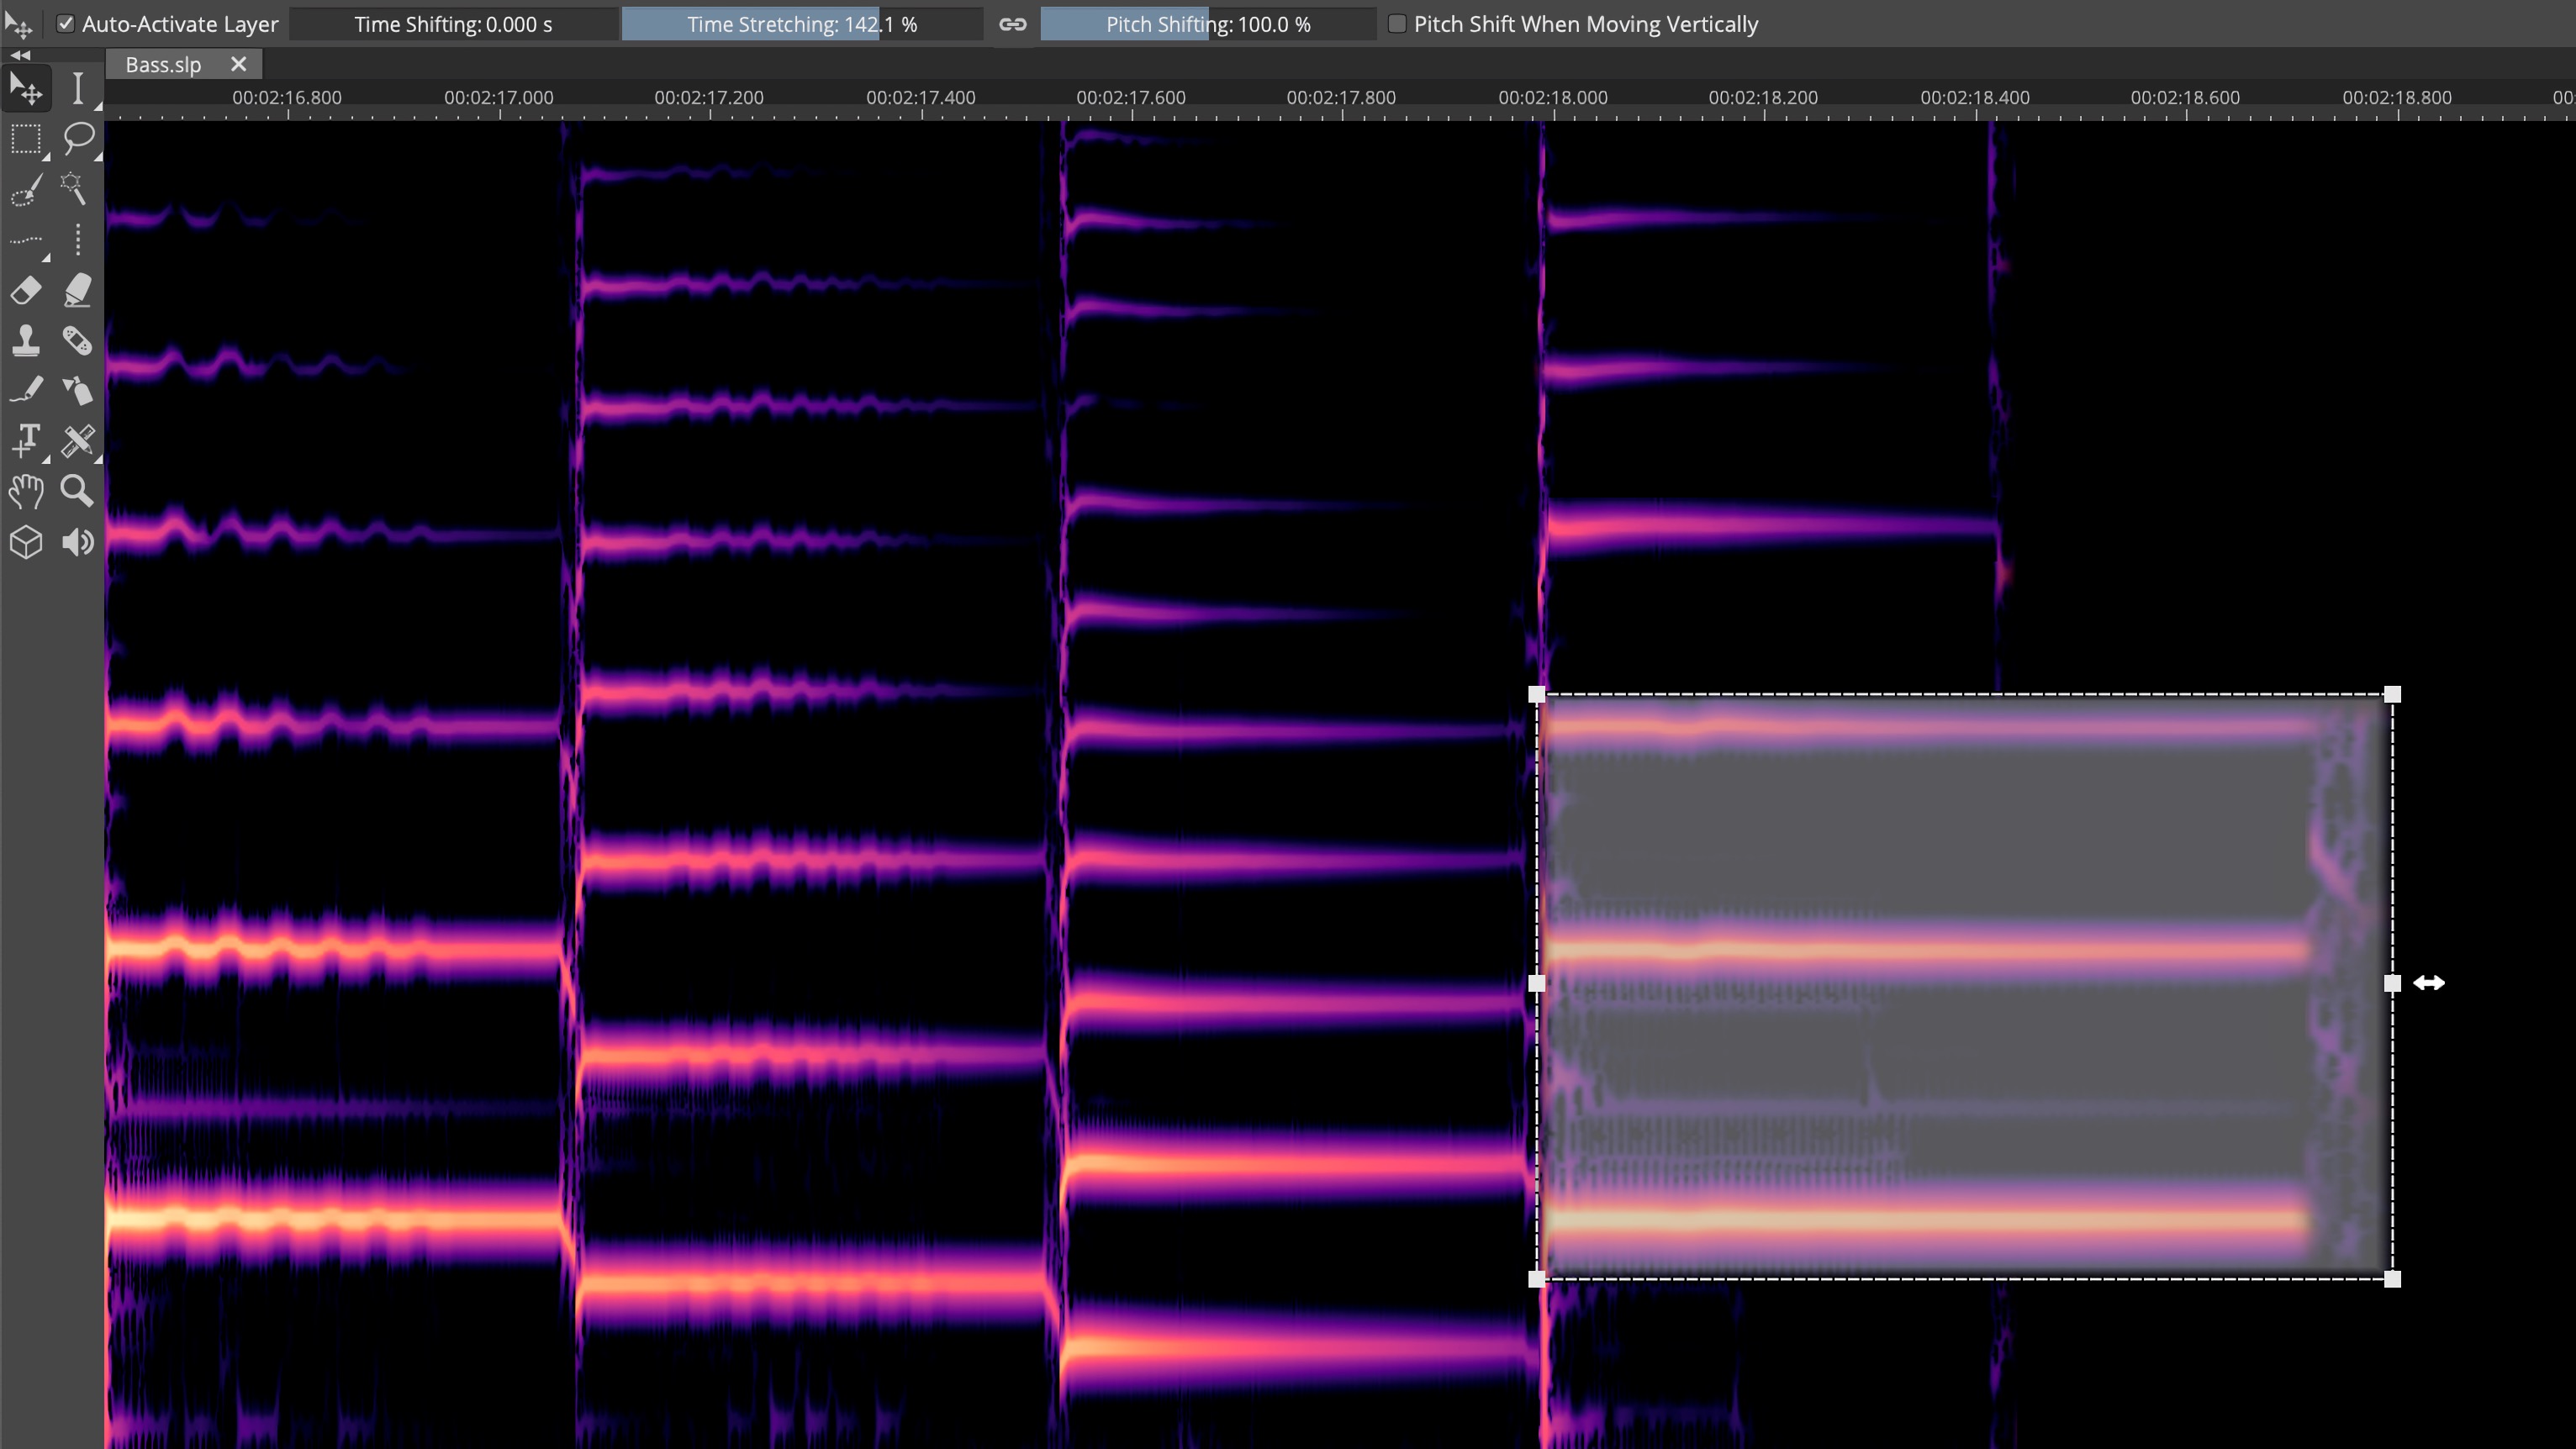Viewport: 2576px width, 1449px height.
Task: Adjust the Time Stretching slider
Action: pyautogui.click(x=802, y=24)
